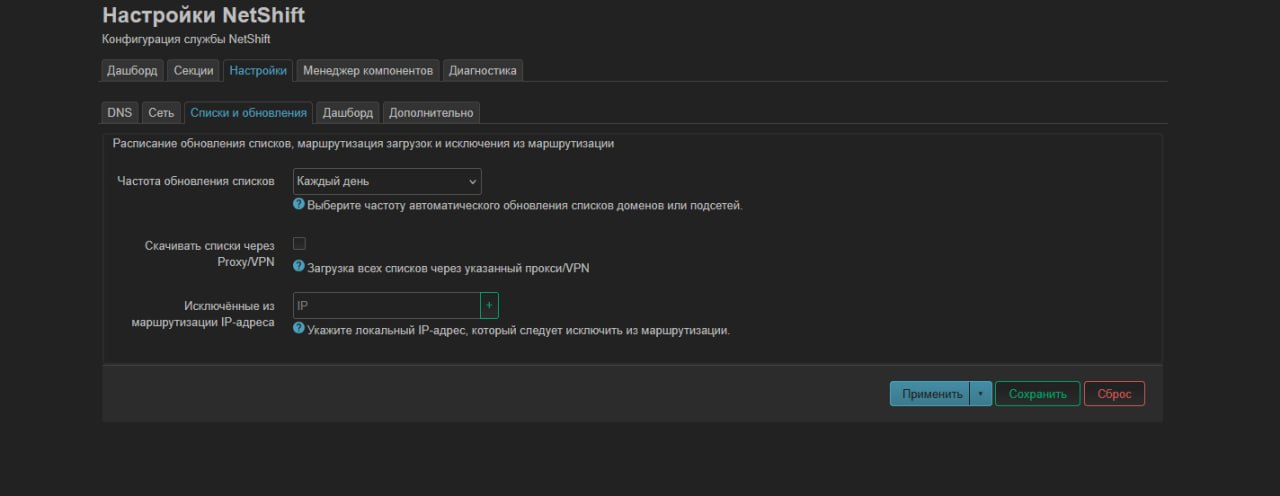Image resolution: width=1280 pixels, height=496 pixels.
Task: Go to the Диагностика tab
Action: [x=483, y=71]
